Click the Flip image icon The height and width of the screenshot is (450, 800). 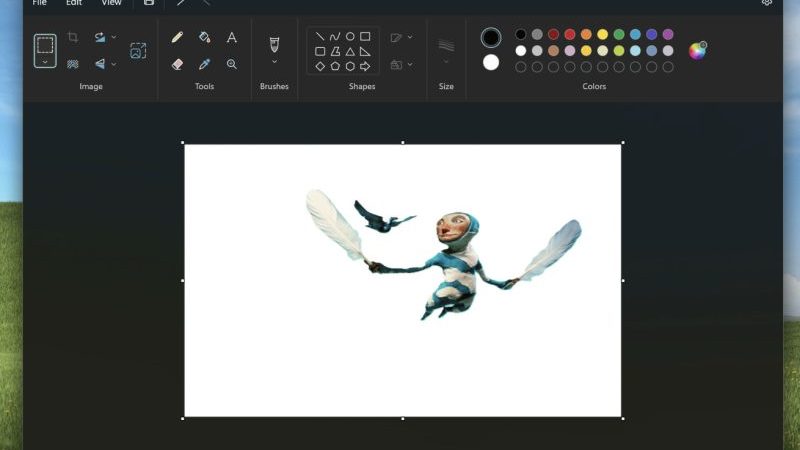99,64
